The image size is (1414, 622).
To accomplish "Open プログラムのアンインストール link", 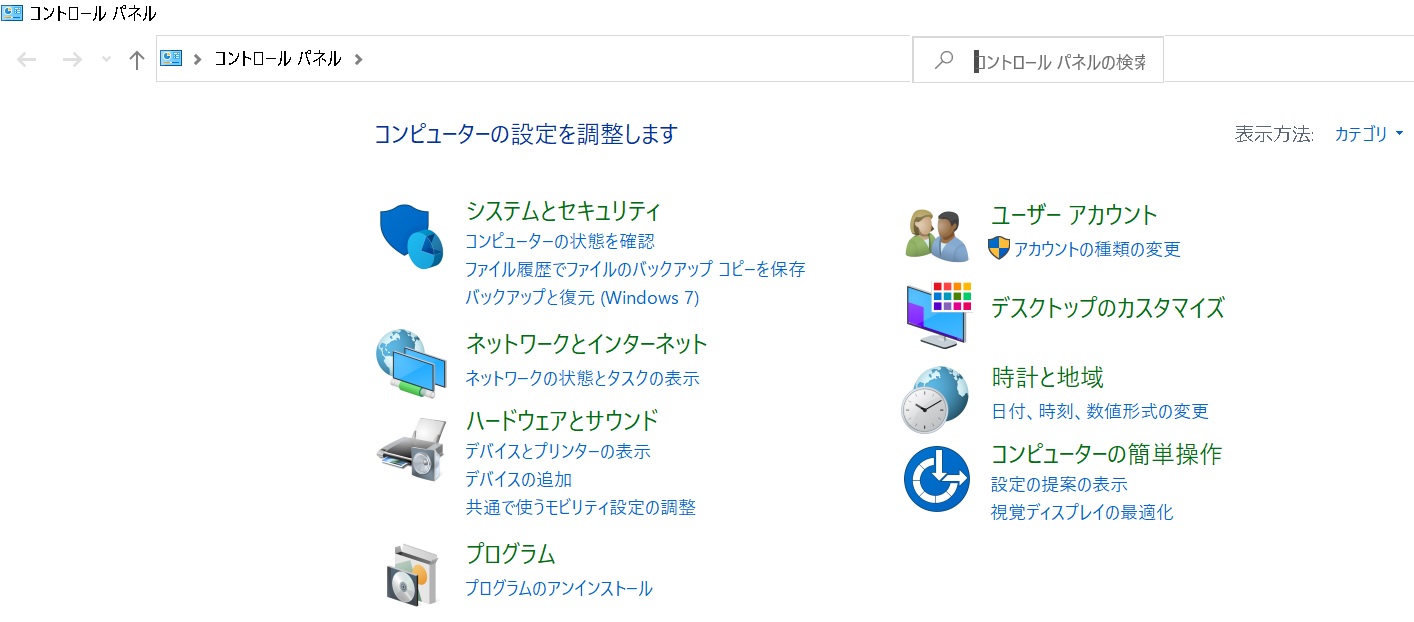I will point(559,588).
